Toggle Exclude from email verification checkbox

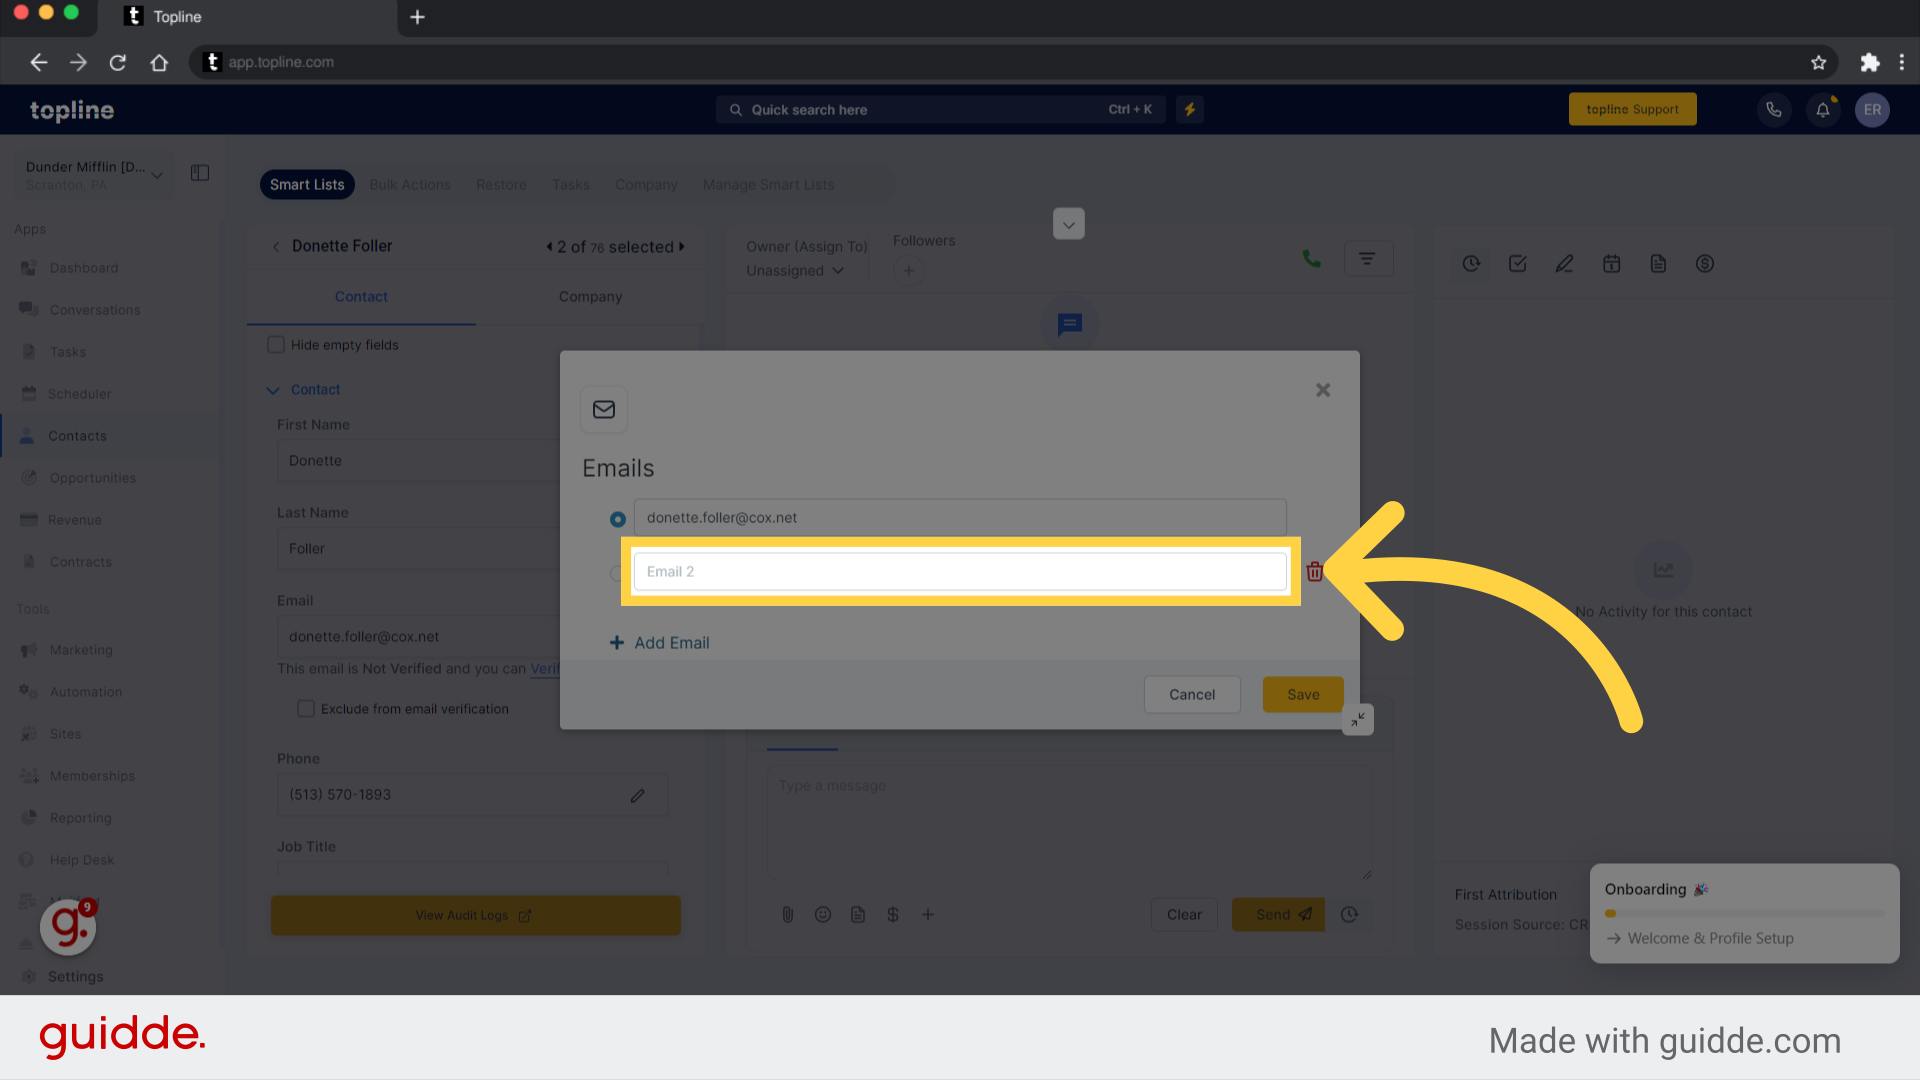(305, 708)
